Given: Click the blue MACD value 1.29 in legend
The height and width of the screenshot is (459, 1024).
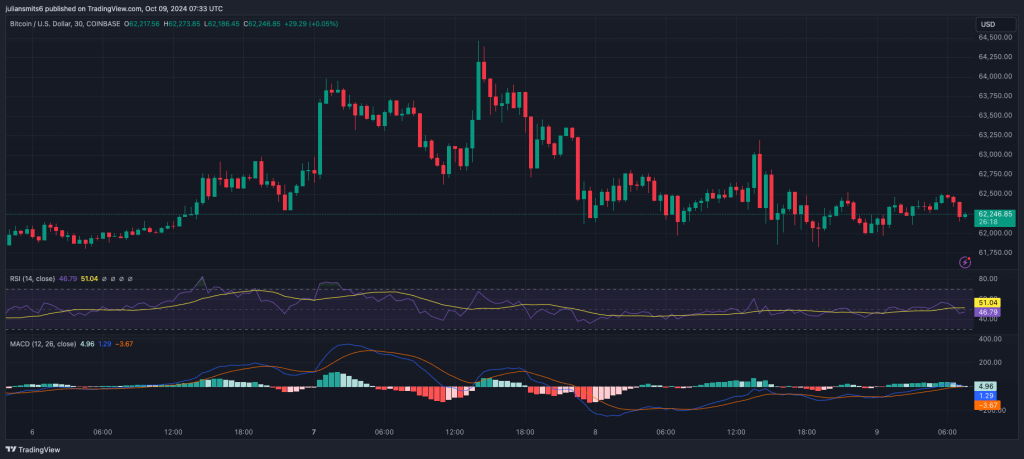Looking at the screenshot, I should (104, 343).
